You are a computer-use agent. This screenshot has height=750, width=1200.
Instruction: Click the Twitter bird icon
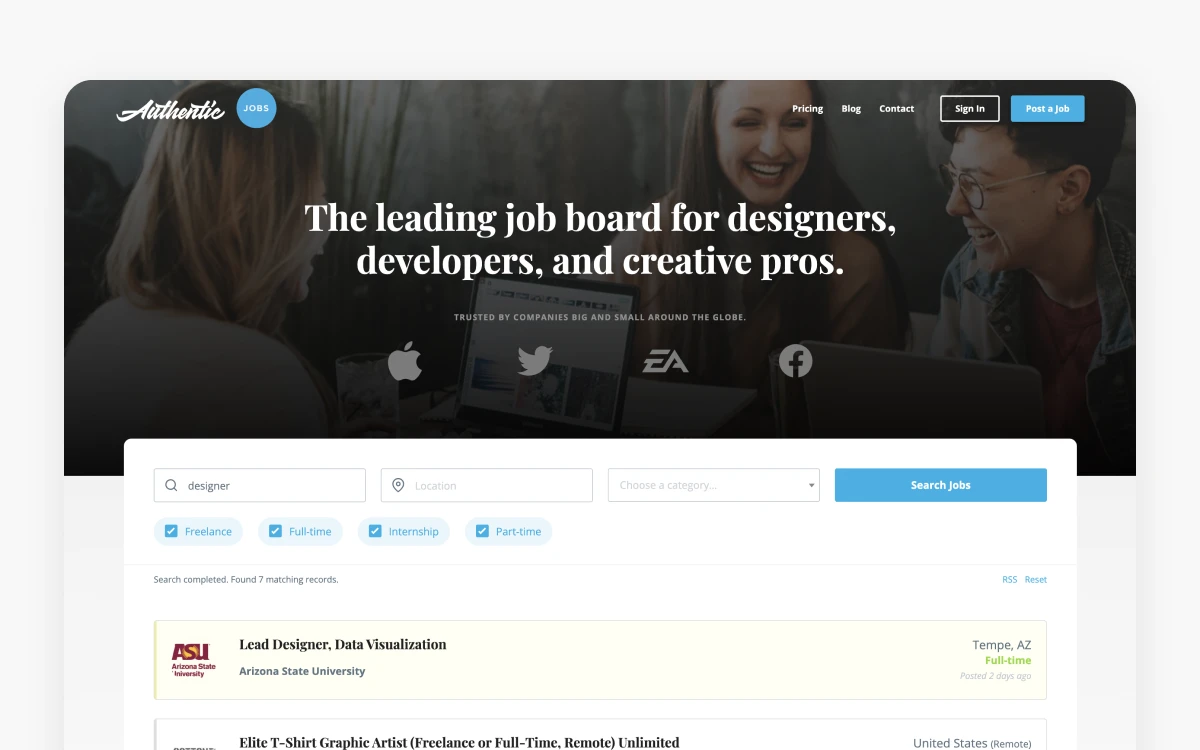535,360
